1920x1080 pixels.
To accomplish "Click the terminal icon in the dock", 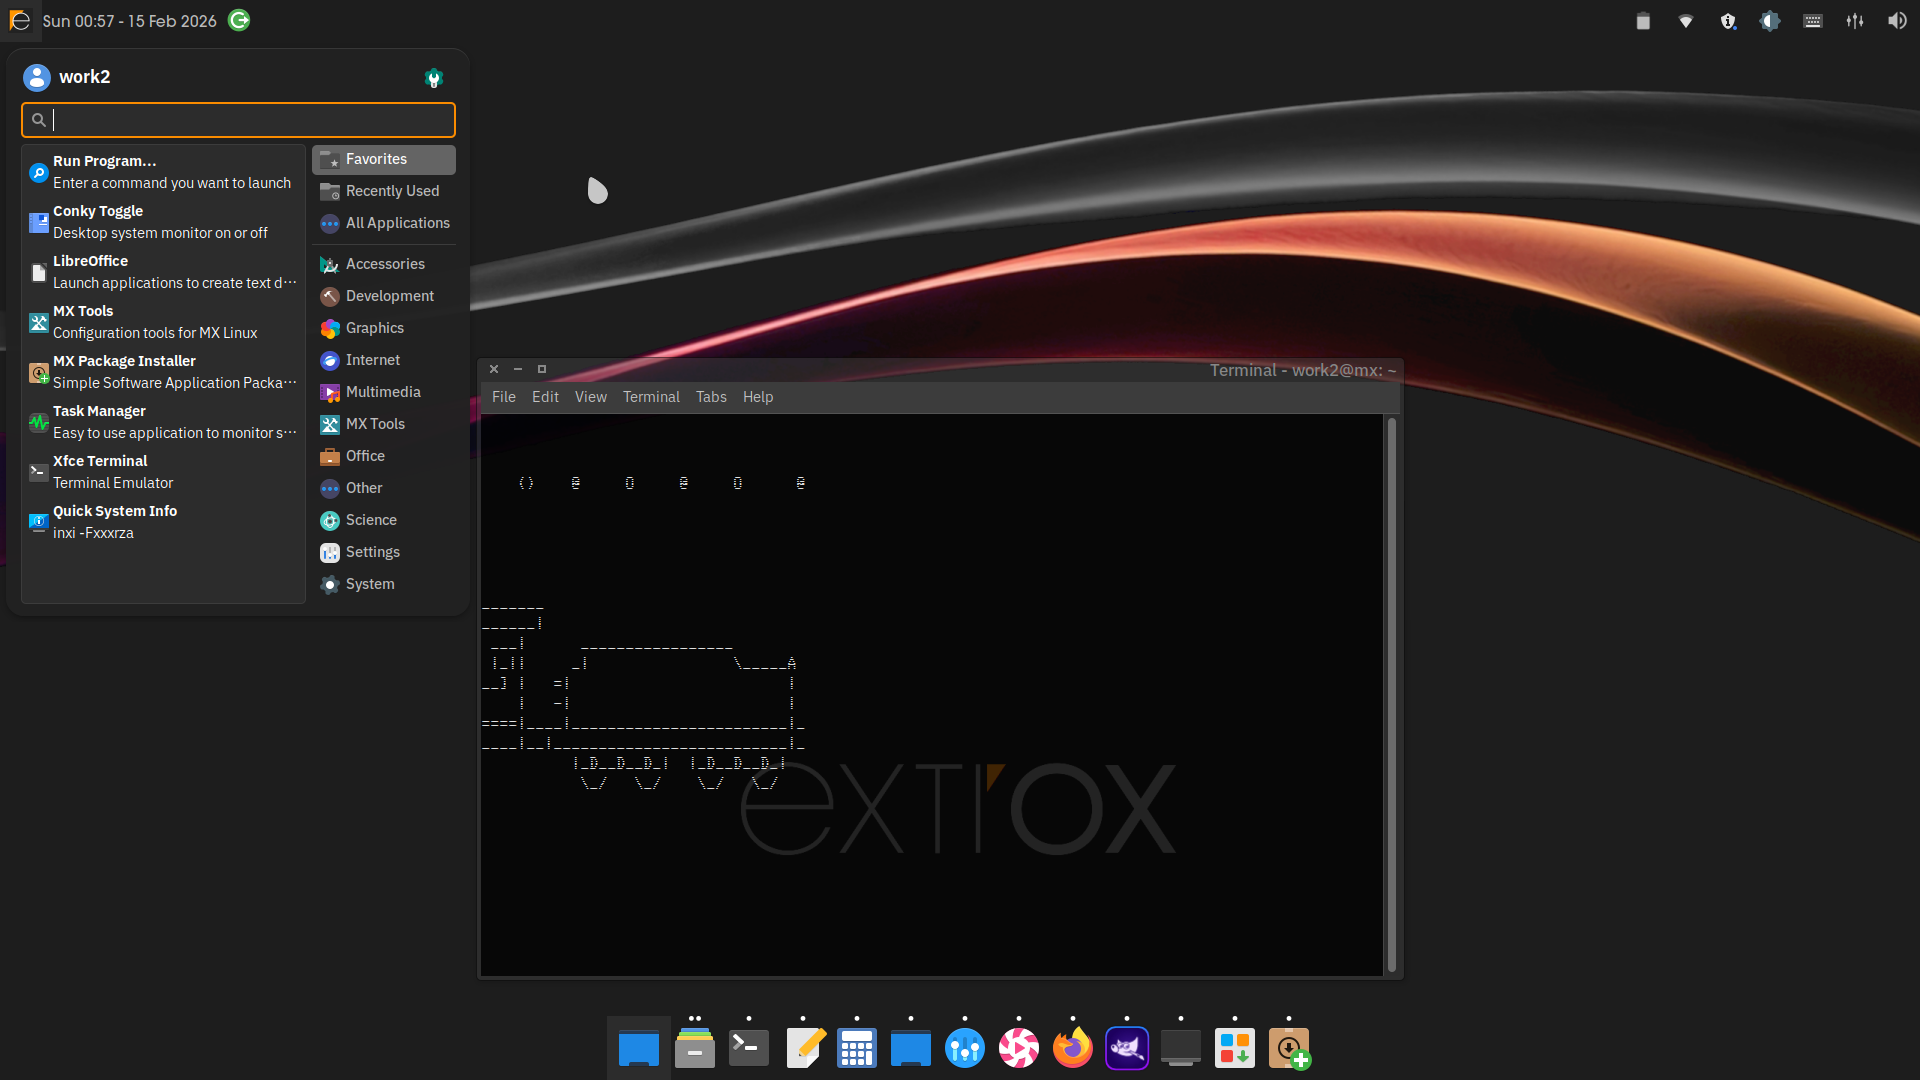I will [x=748, y=1048].
